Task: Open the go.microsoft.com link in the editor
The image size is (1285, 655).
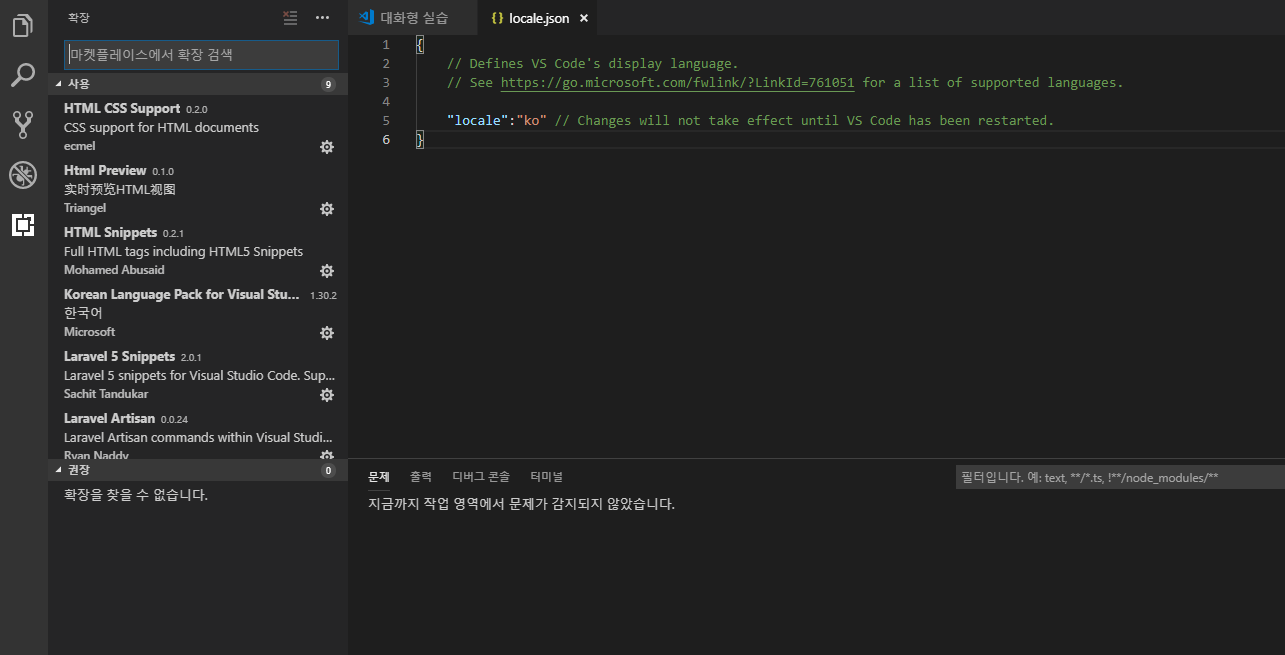Action: (x=677, y=83)
